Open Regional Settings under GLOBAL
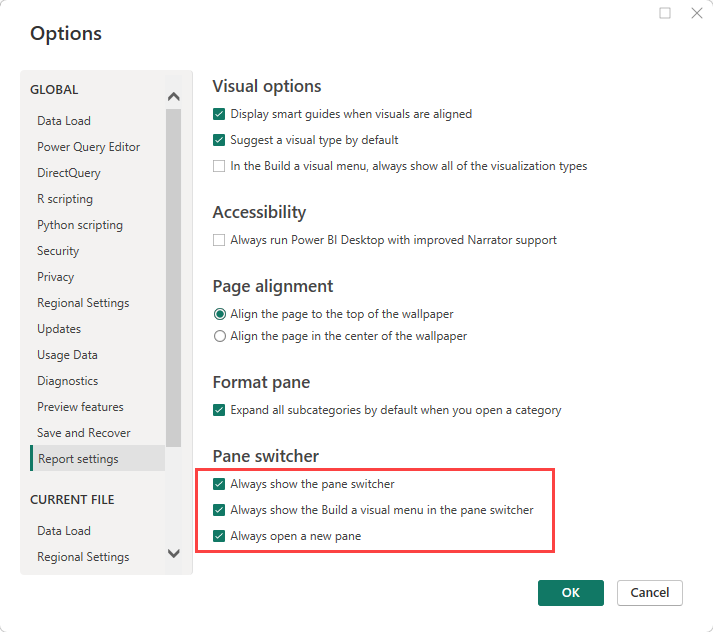The height and width of the screenshot is (632, 713). click(x=83, y=303)
